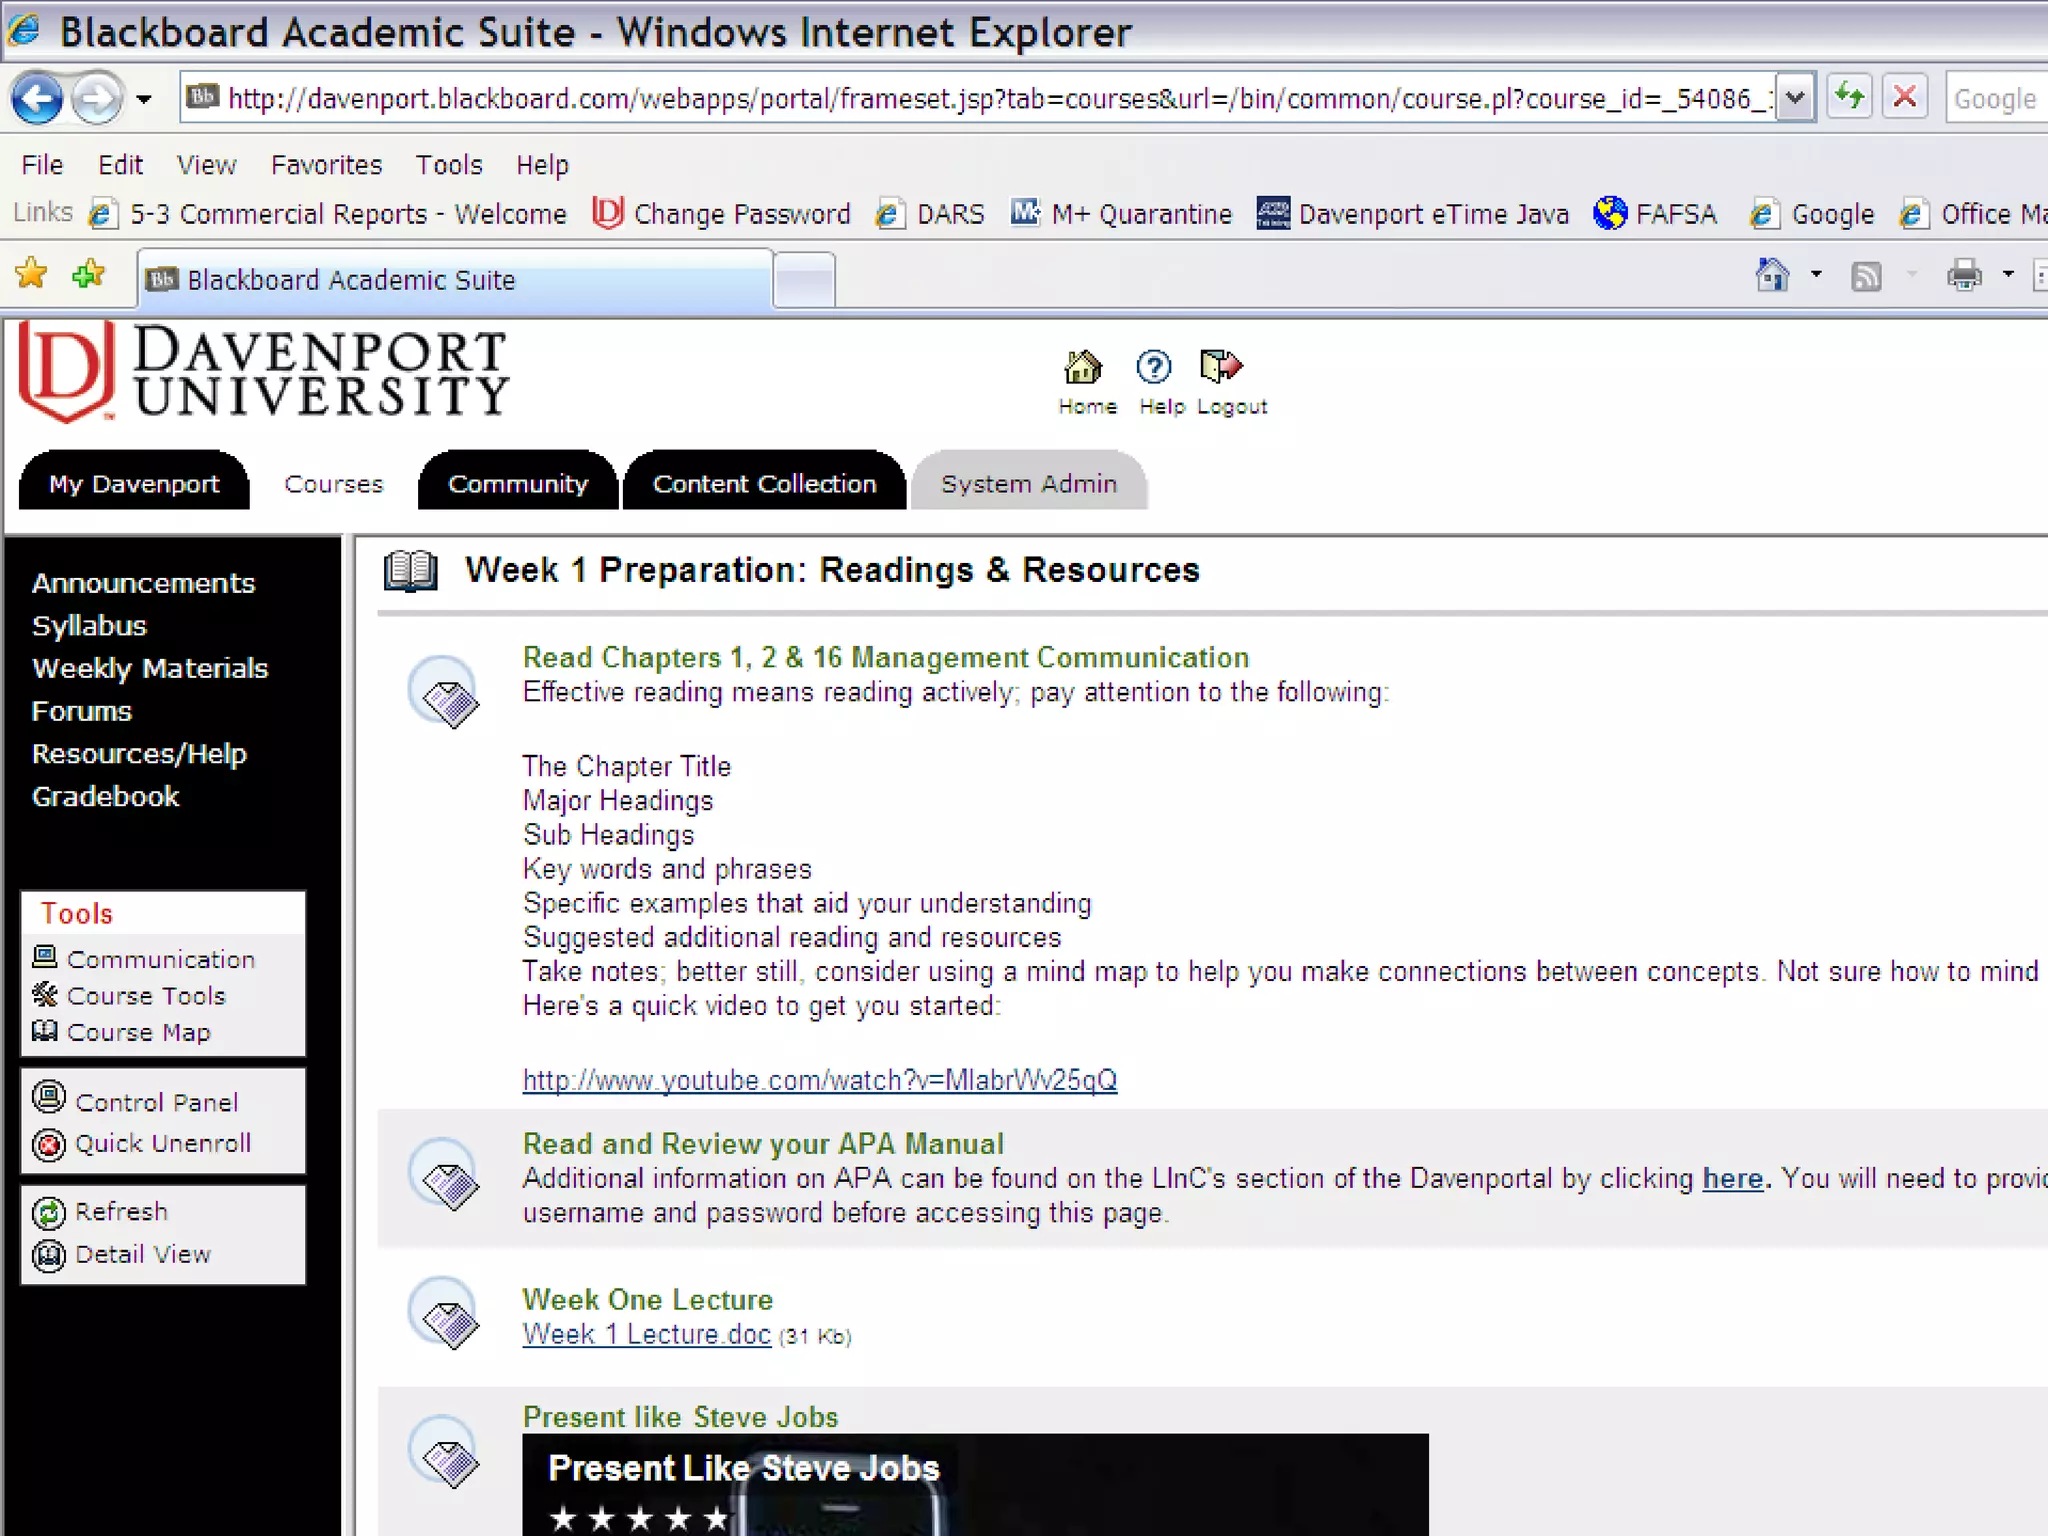
Task: Click the IE Stop loading button
Action: pyautogui.click(x=1905, y=98)
